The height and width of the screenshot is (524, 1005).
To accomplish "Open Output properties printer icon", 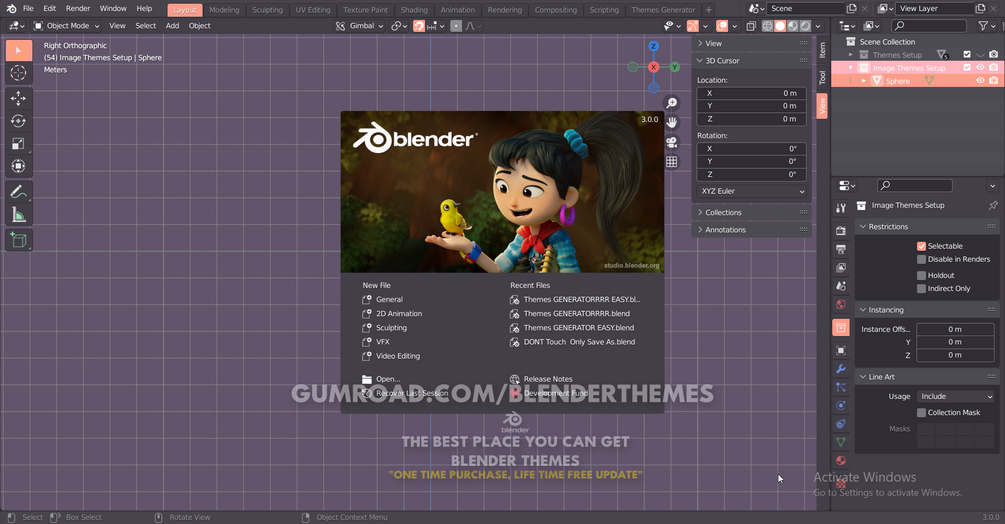I will tap(841, 249).
